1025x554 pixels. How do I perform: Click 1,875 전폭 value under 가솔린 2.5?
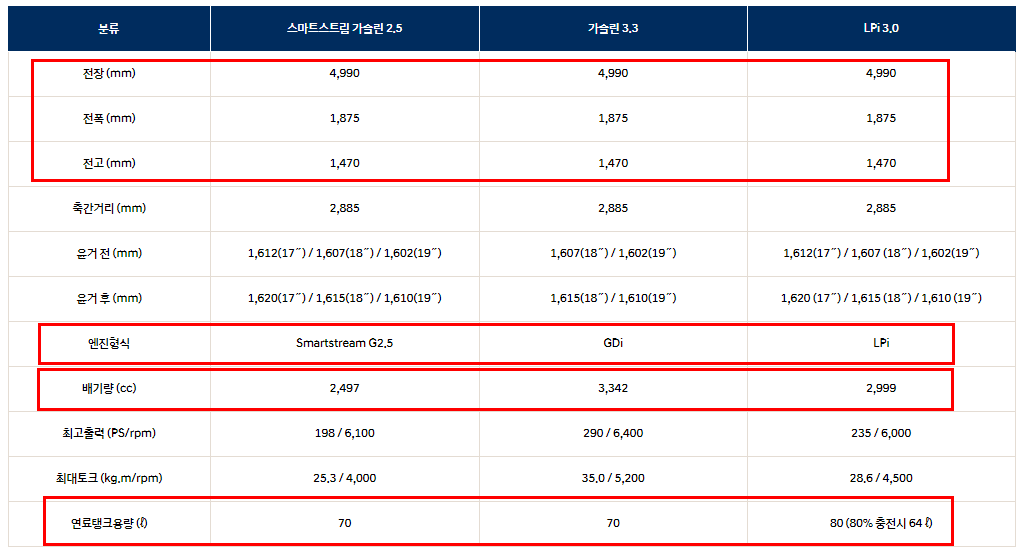click(x=344, y=118)
